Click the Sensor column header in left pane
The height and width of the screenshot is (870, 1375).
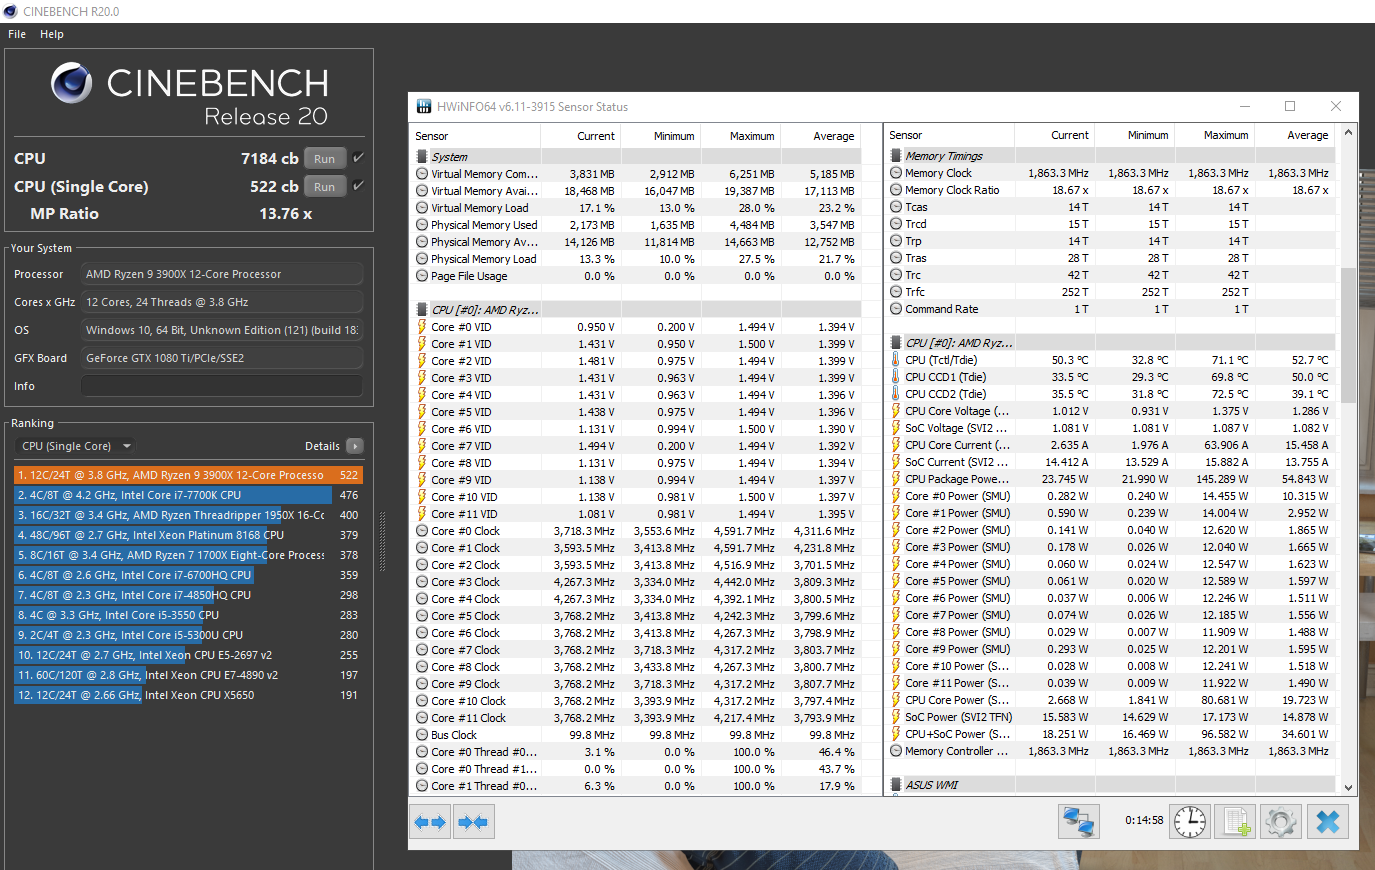[477, 136]
